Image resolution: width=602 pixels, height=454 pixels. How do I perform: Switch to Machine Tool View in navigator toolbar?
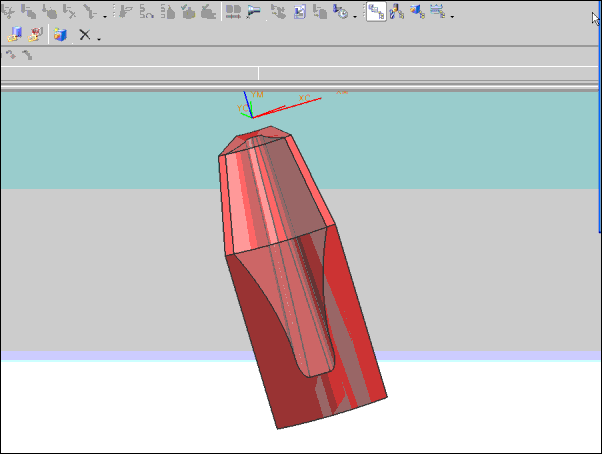[x=397, y=12]
